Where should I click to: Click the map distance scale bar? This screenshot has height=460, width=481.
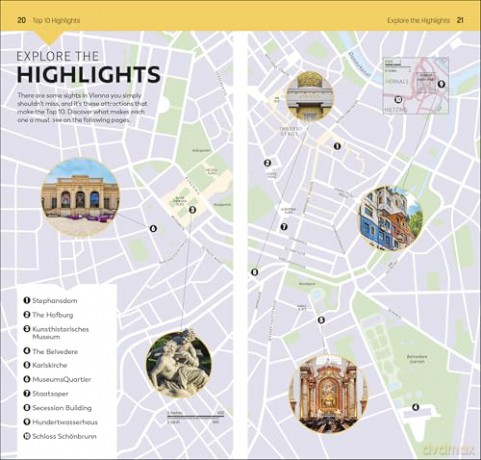coord(195,417)
